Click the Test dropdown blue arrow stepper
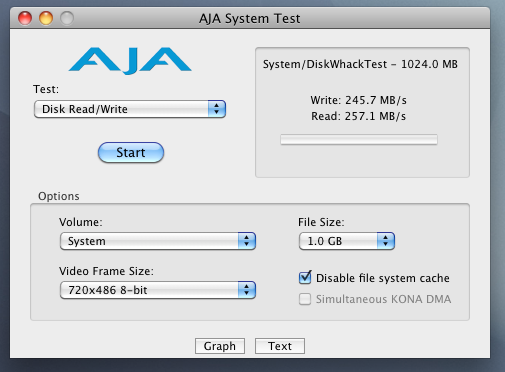Screen dimensions: 505x372 217,109
